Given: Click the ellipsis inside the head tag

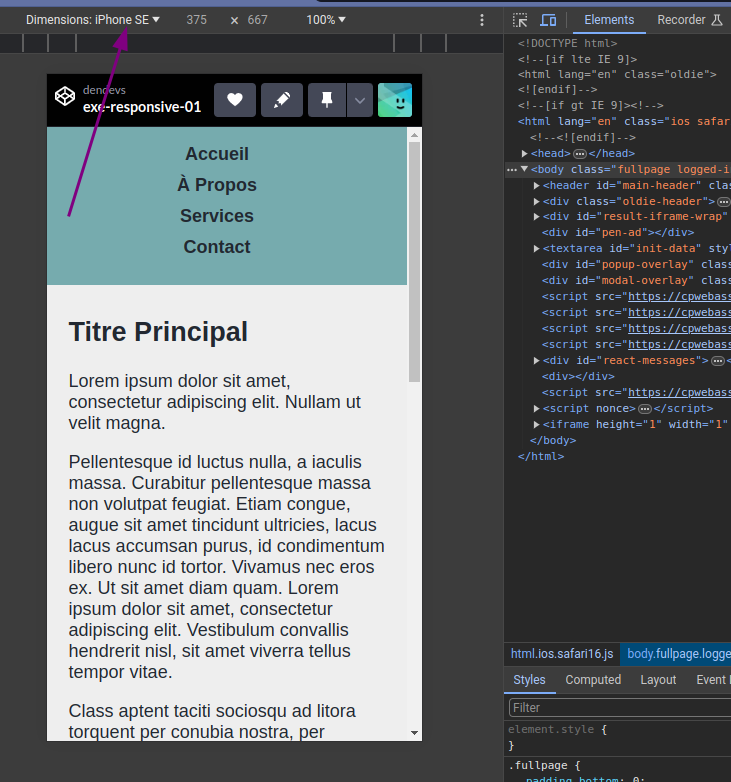Looking at the screenshot, I should [x=580, y=153].
